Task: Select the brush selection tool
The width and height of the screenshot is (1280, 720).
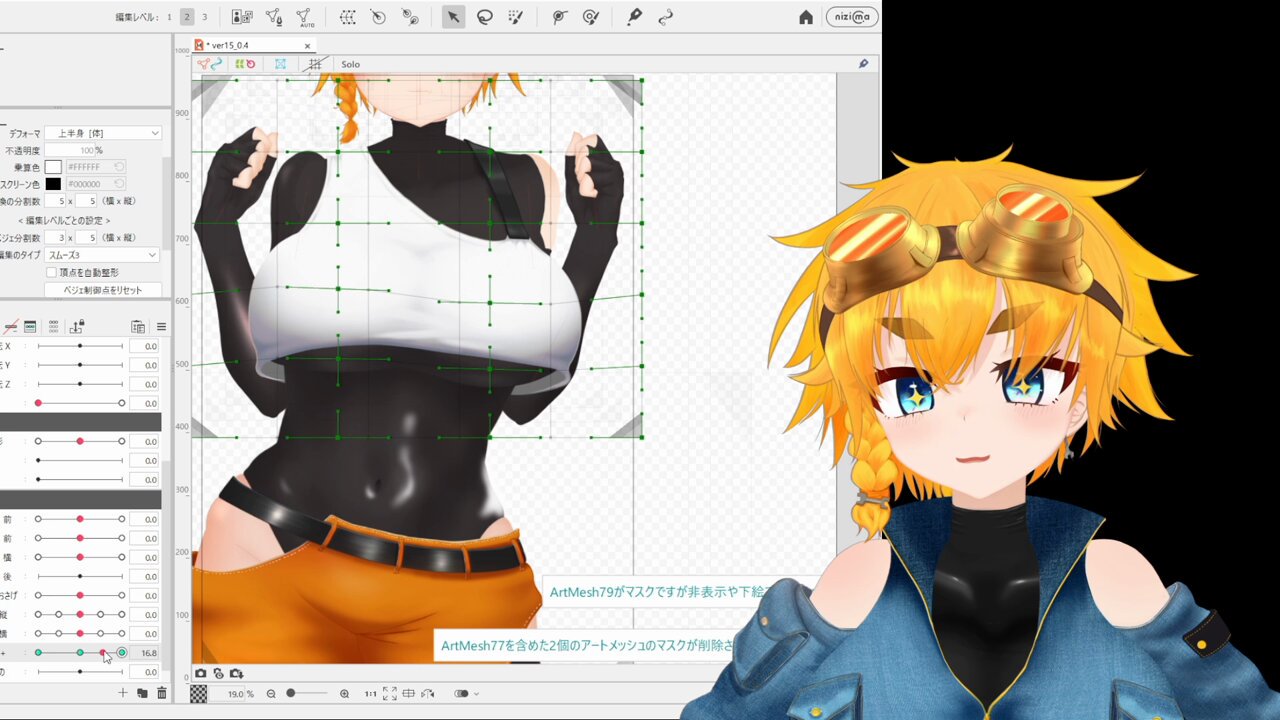Action: coord(515,17)
